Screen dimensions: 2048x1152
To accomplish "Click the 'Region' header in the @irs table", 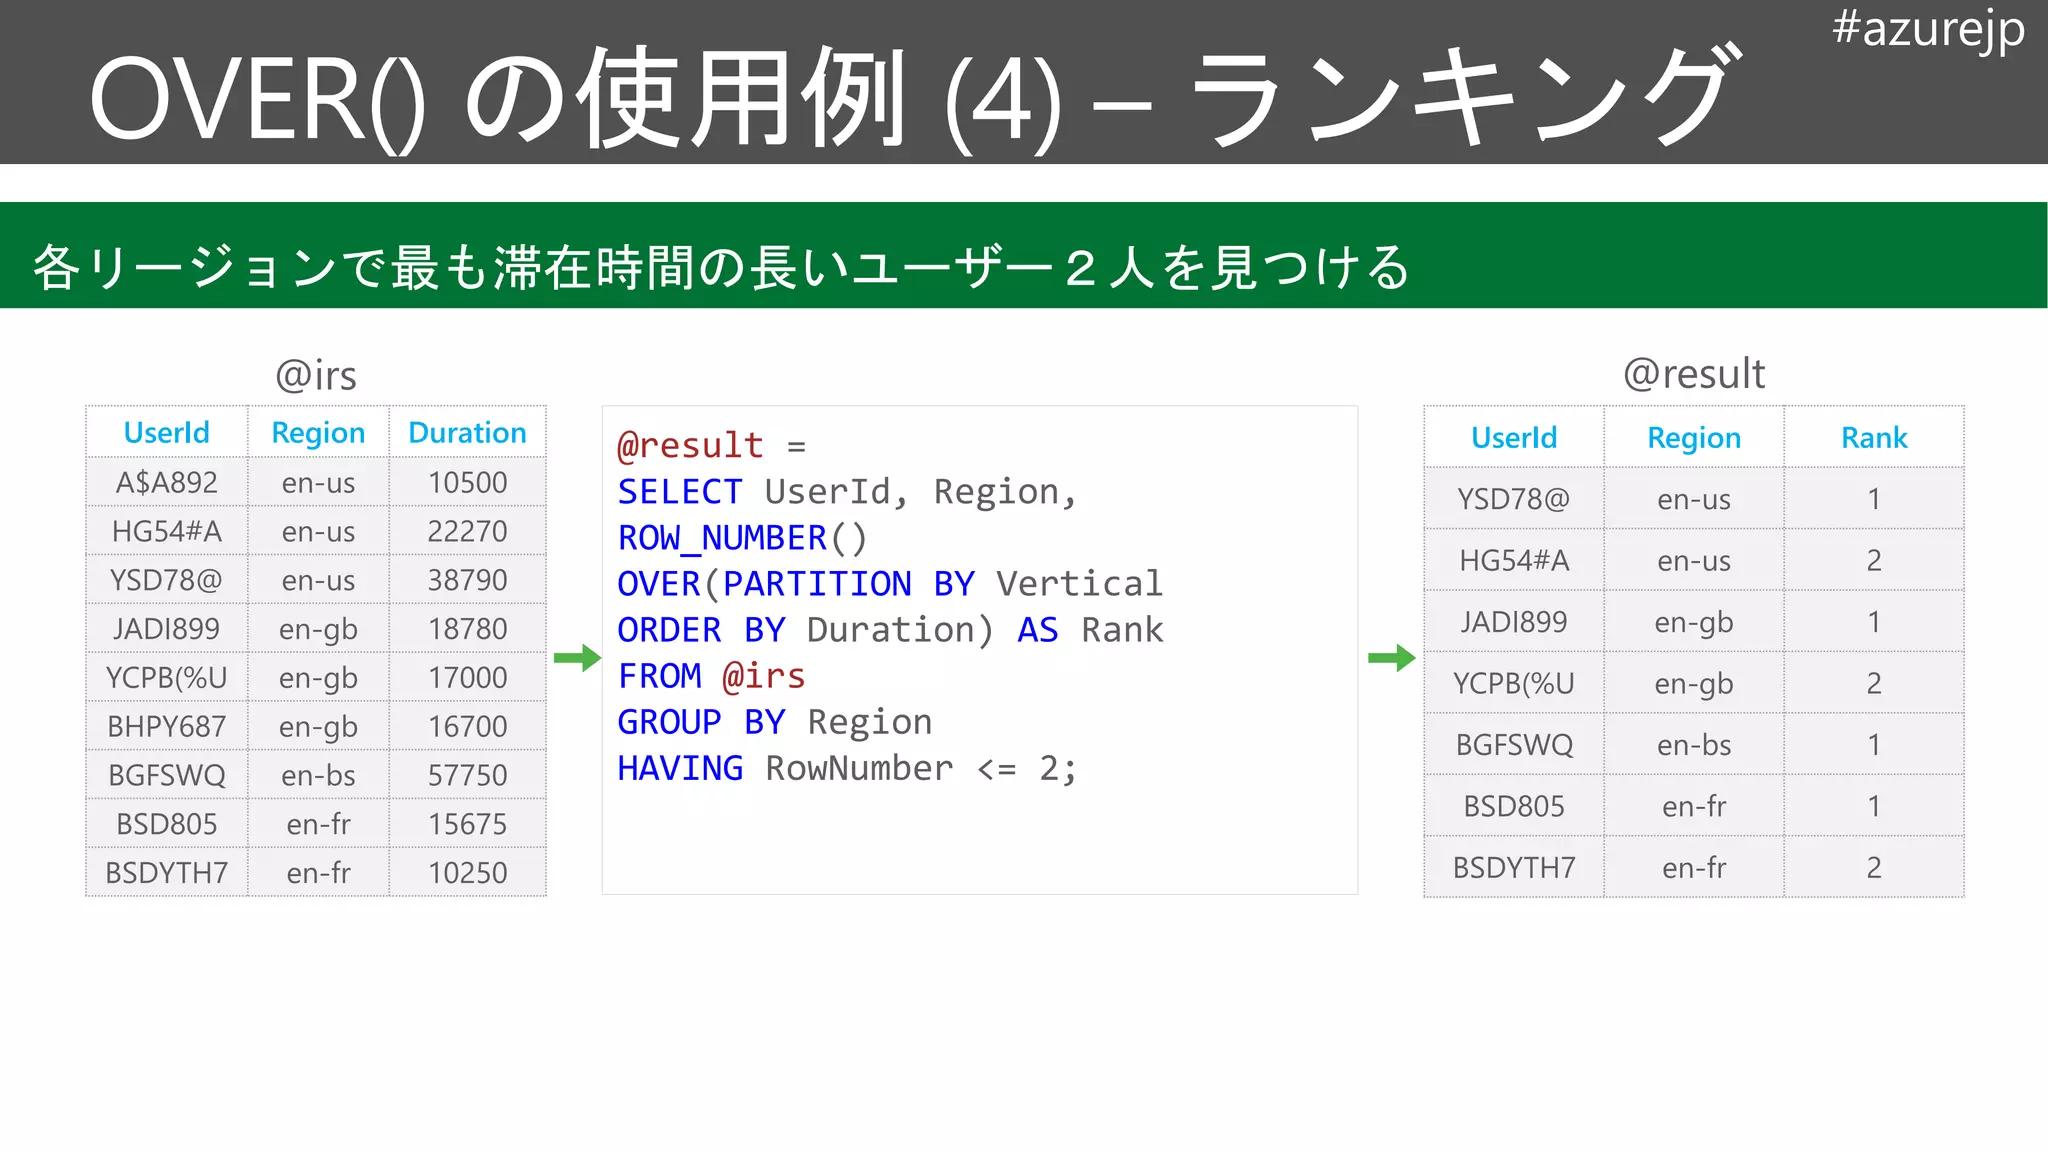I will tap(318, 432).
